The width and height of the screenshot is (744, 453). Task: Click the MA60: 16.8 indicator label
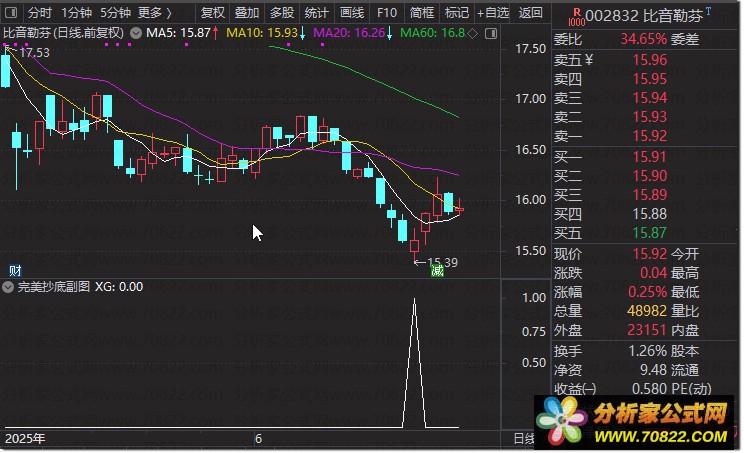(432, 33)
